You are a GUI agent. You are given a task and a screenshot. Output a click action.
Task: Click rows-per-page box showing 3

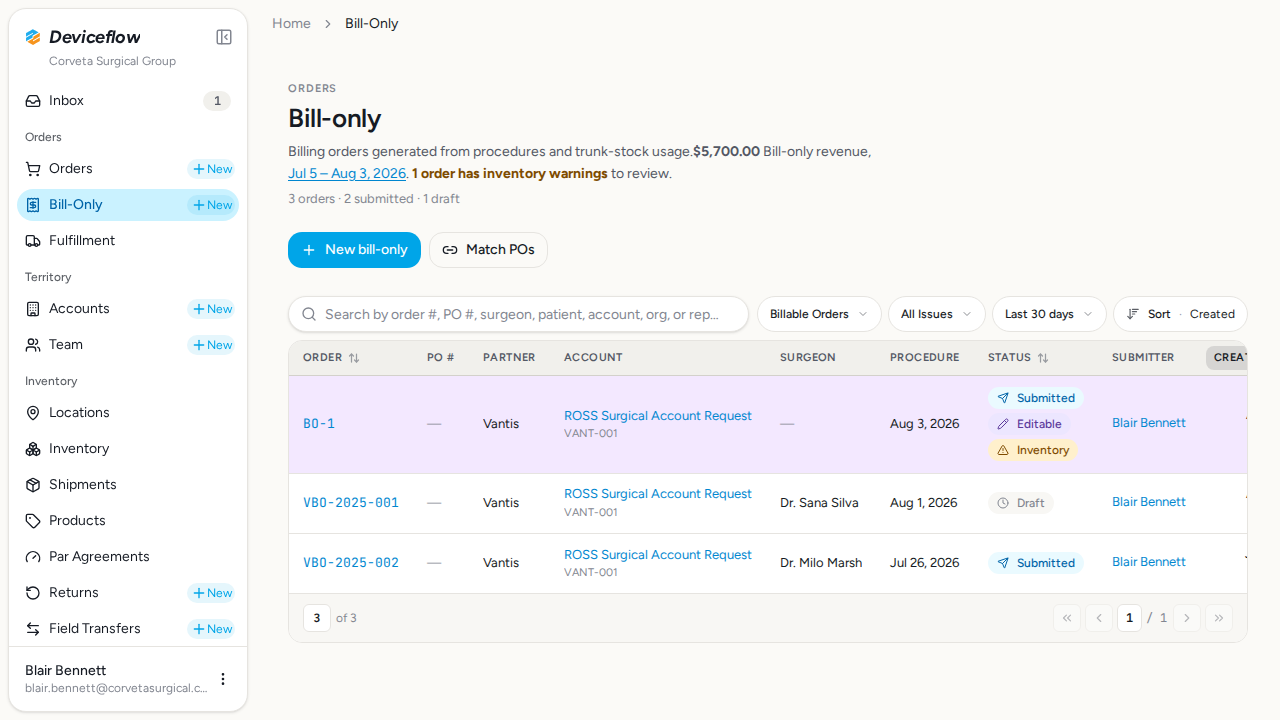[x=317, y=618]
